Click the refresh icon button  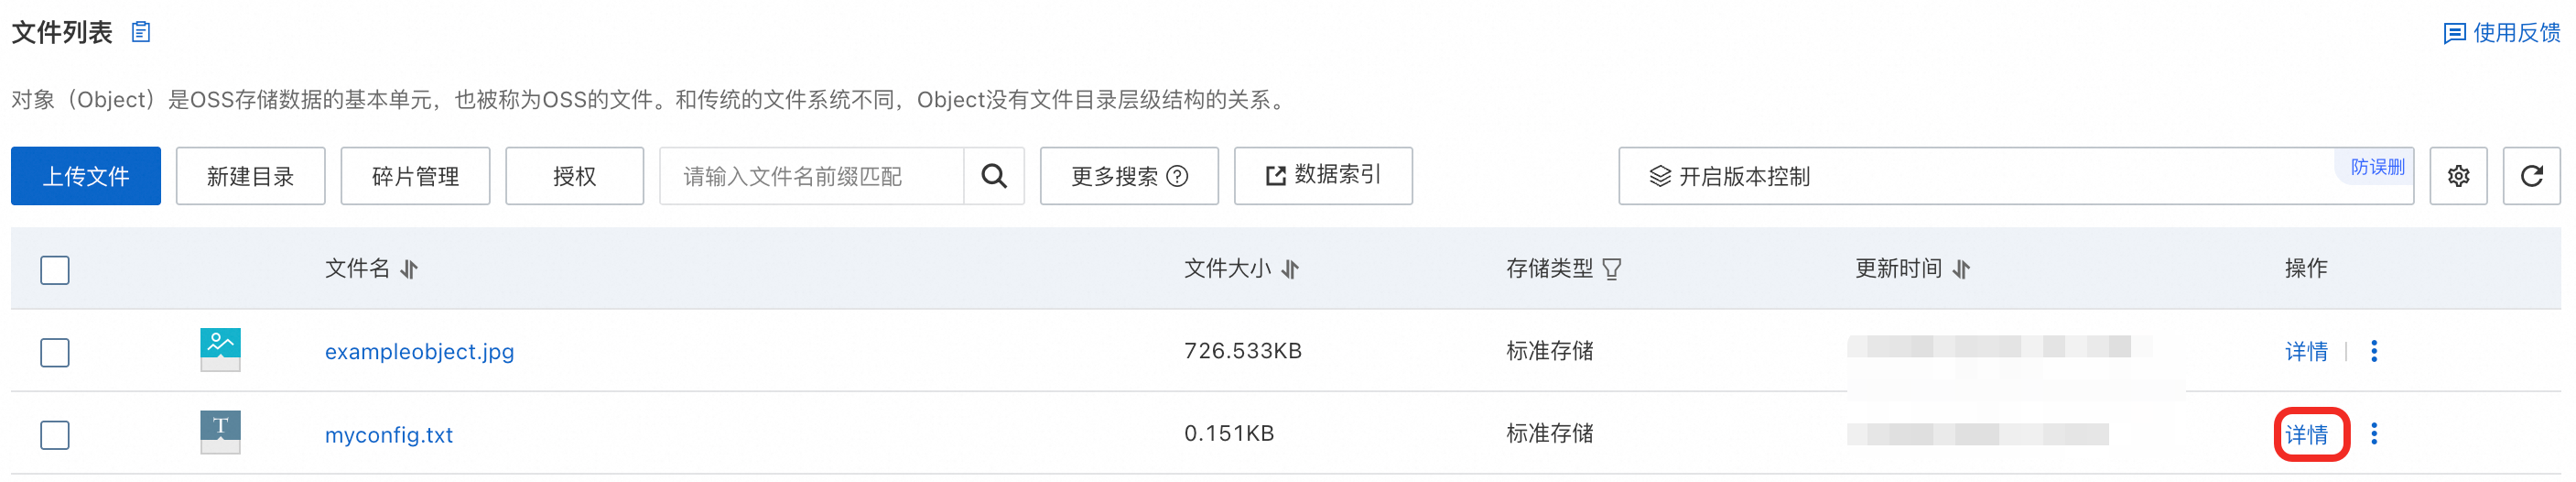point(2531,176)
